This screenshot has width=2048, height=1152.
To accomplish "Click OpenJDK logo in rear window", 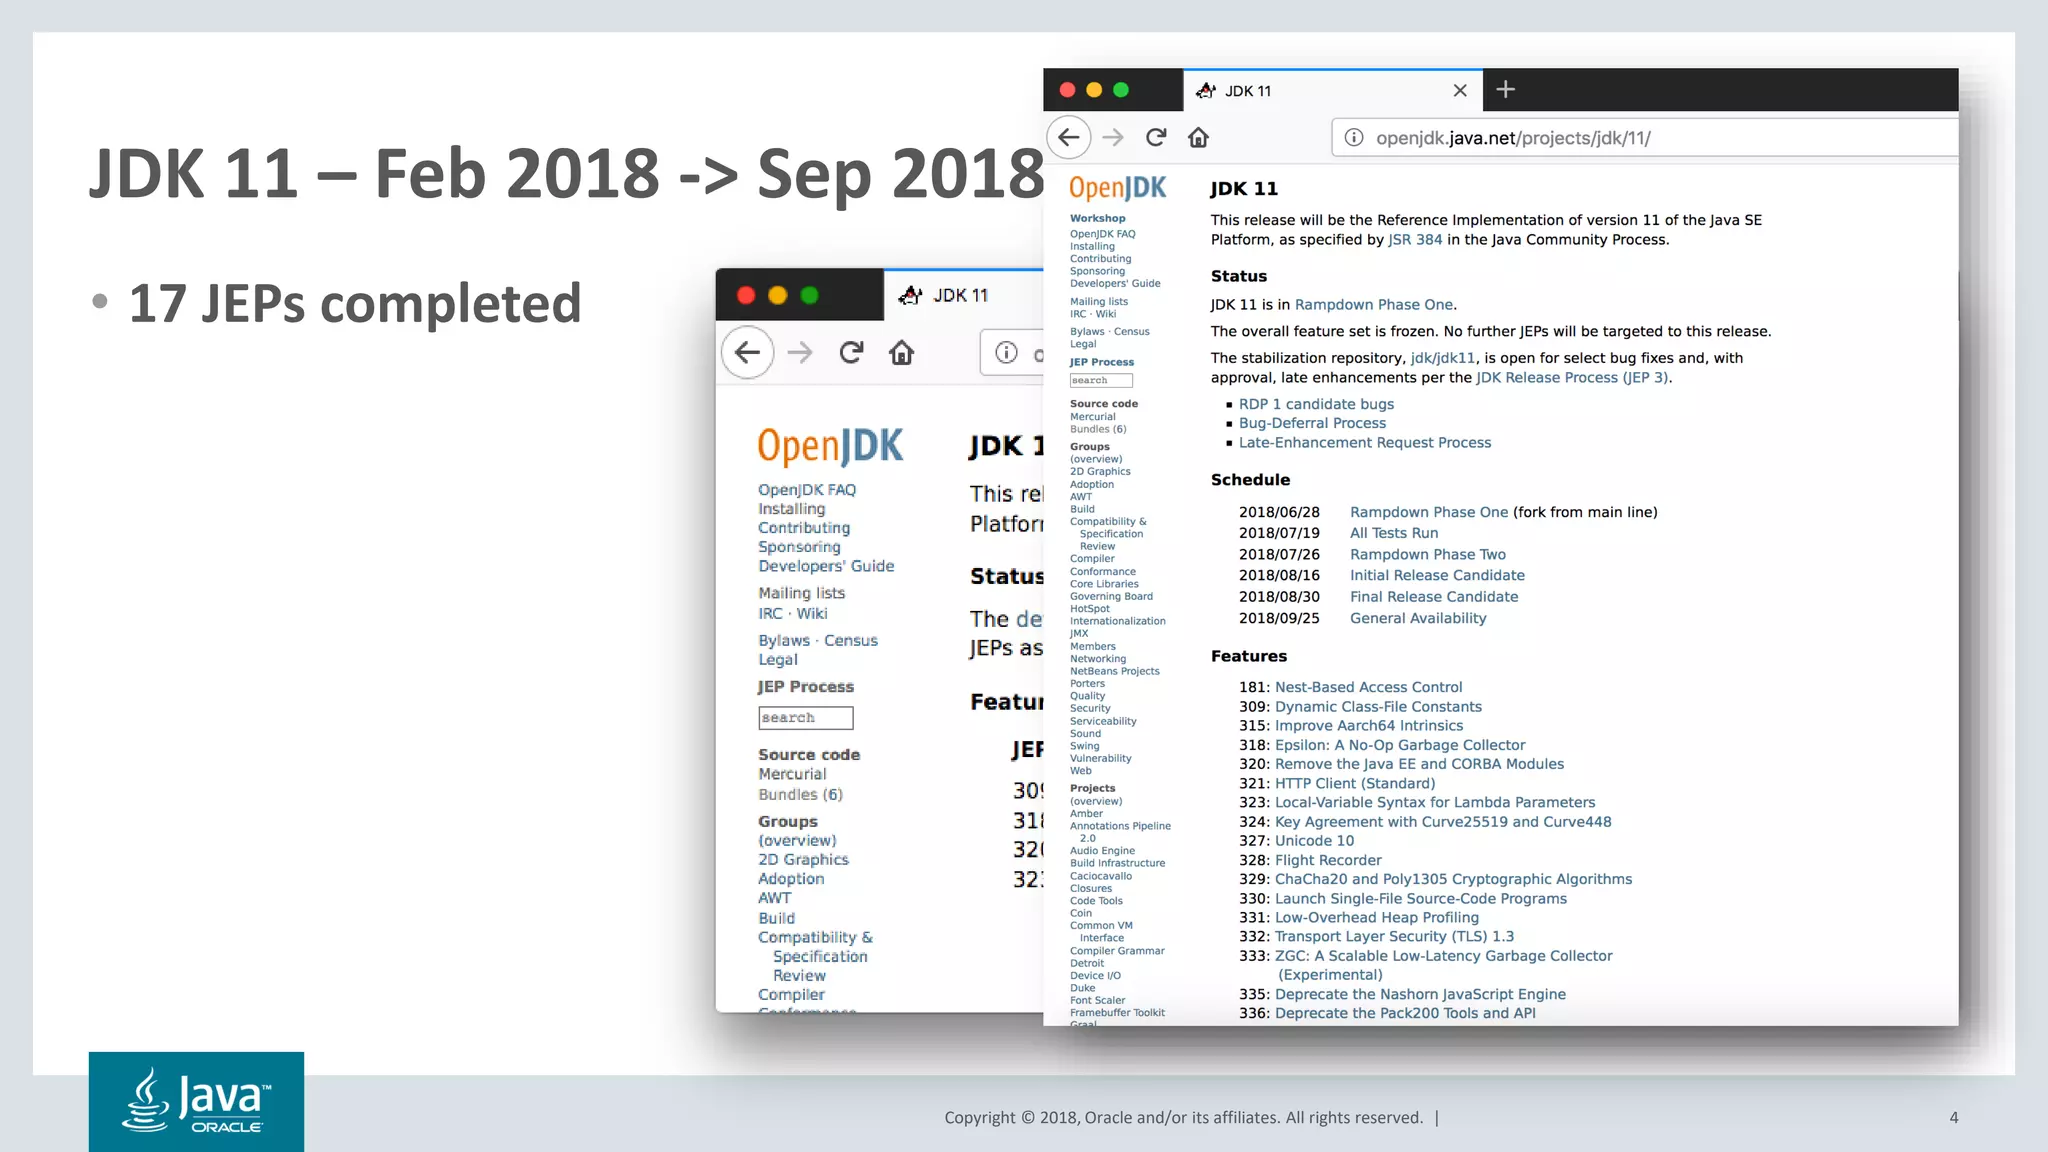I will tap(830, 446).
